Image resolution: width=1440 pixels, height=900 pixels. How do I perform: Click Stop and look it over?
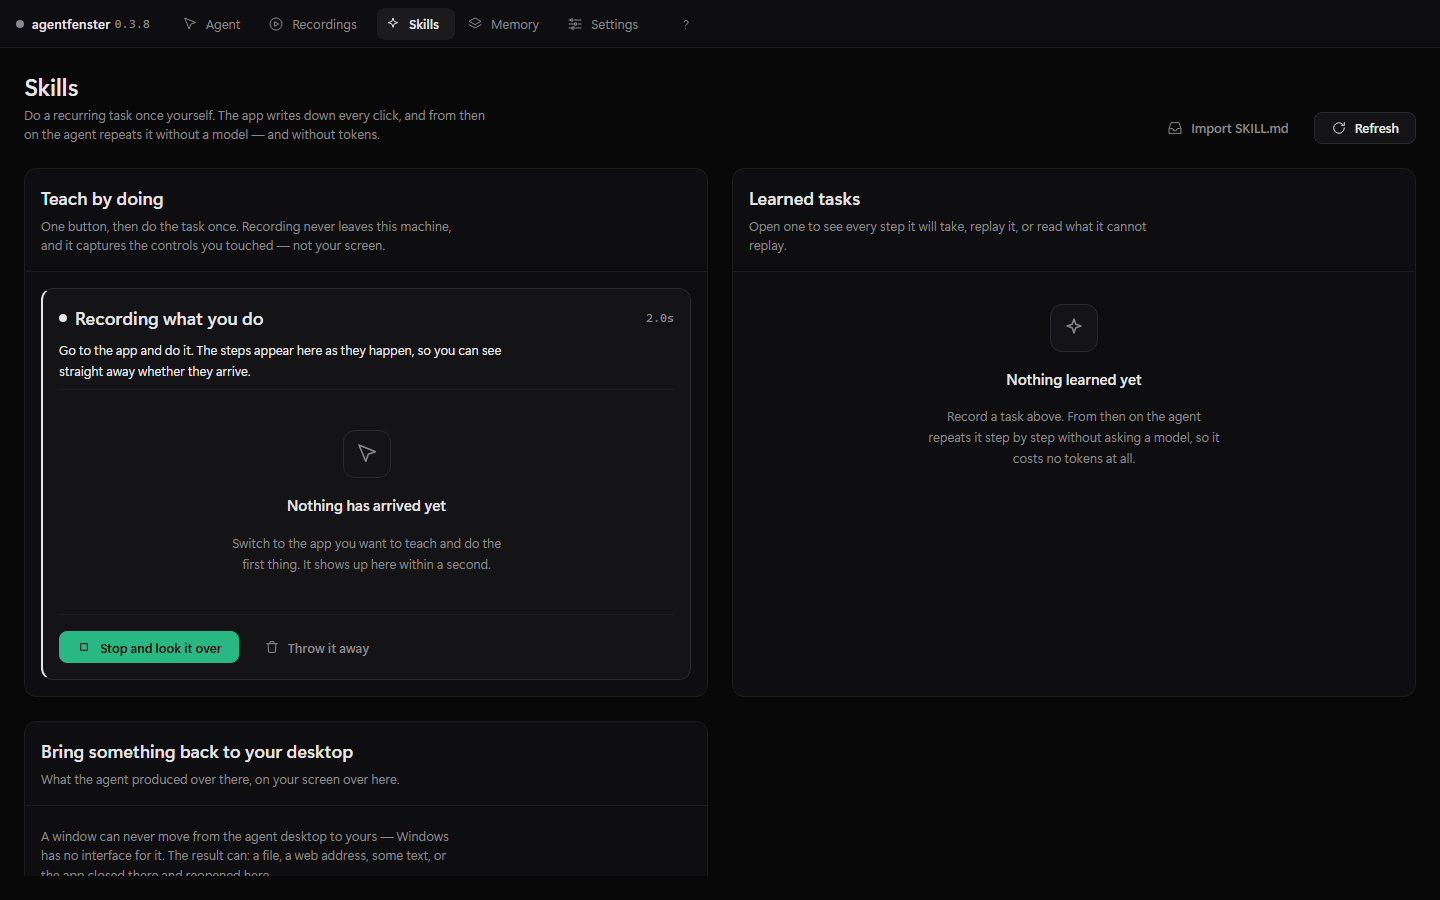point(149,647)
